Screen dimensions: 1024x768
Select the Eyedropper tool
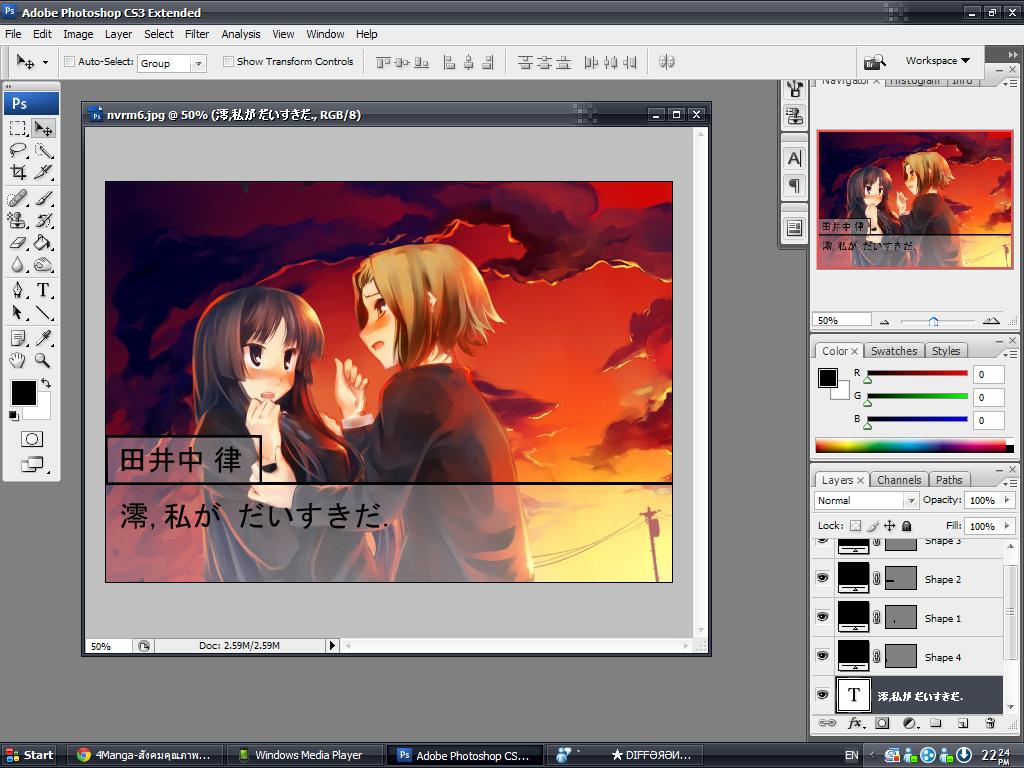[x=43, y=338]
